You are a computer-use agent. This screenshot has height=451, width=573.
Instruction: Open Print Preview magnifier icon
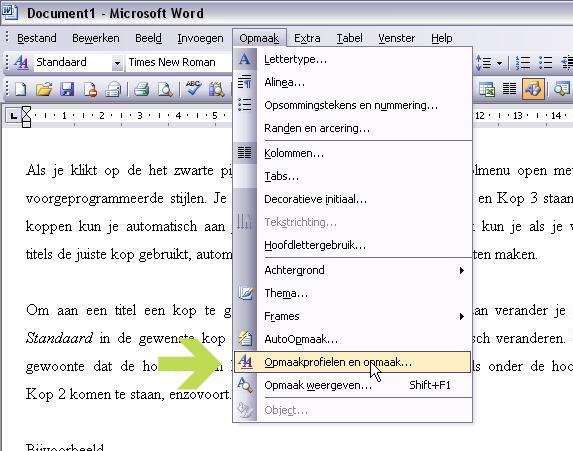[x=165, y=89]
